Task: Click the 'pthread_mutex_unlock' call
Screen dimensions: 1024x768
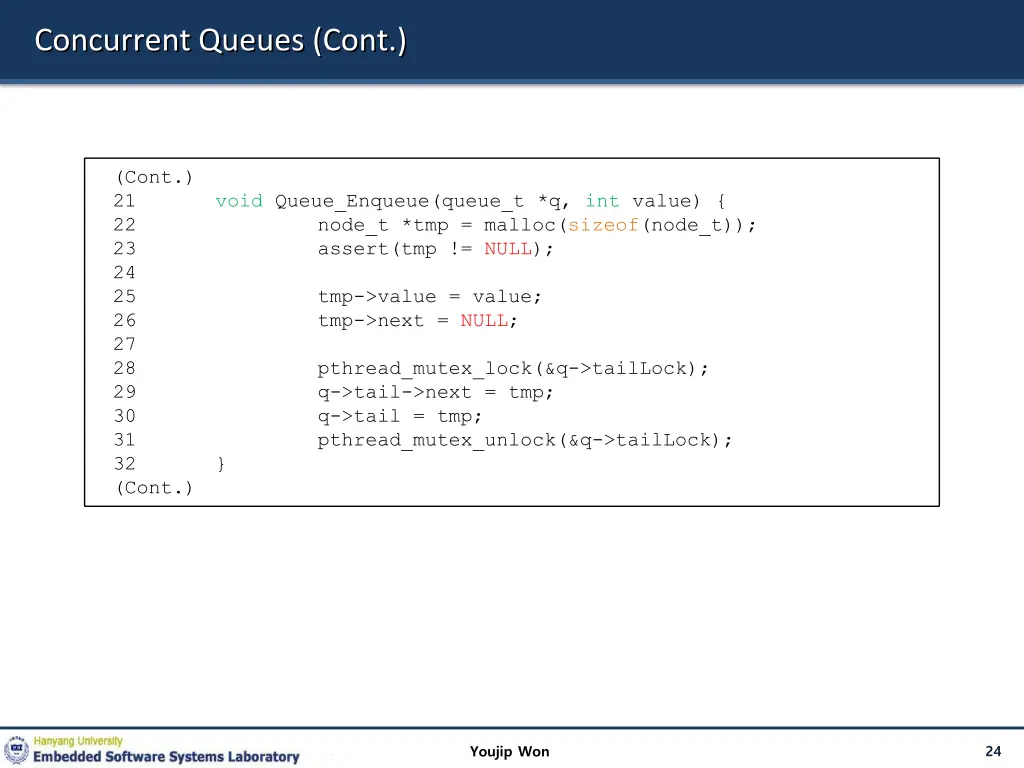Action: point(437,440)
